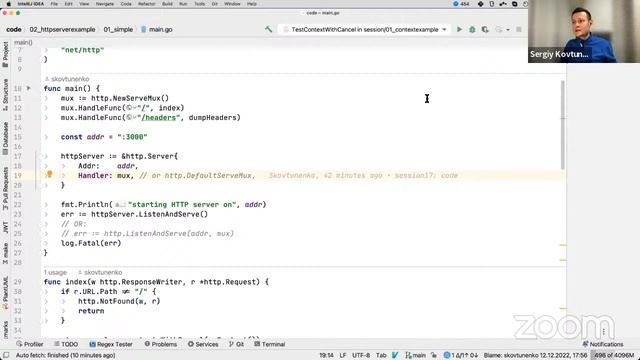Click the Build project hammer icon

[x=268, y=29]
